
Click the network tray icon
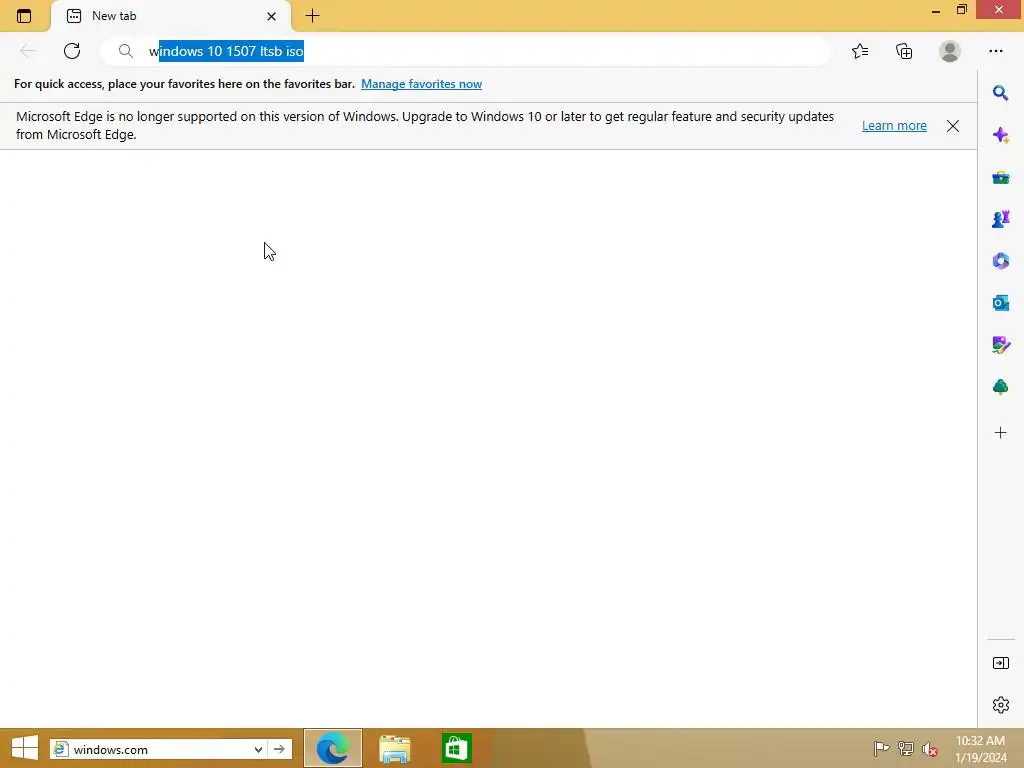tap(906, 748)
